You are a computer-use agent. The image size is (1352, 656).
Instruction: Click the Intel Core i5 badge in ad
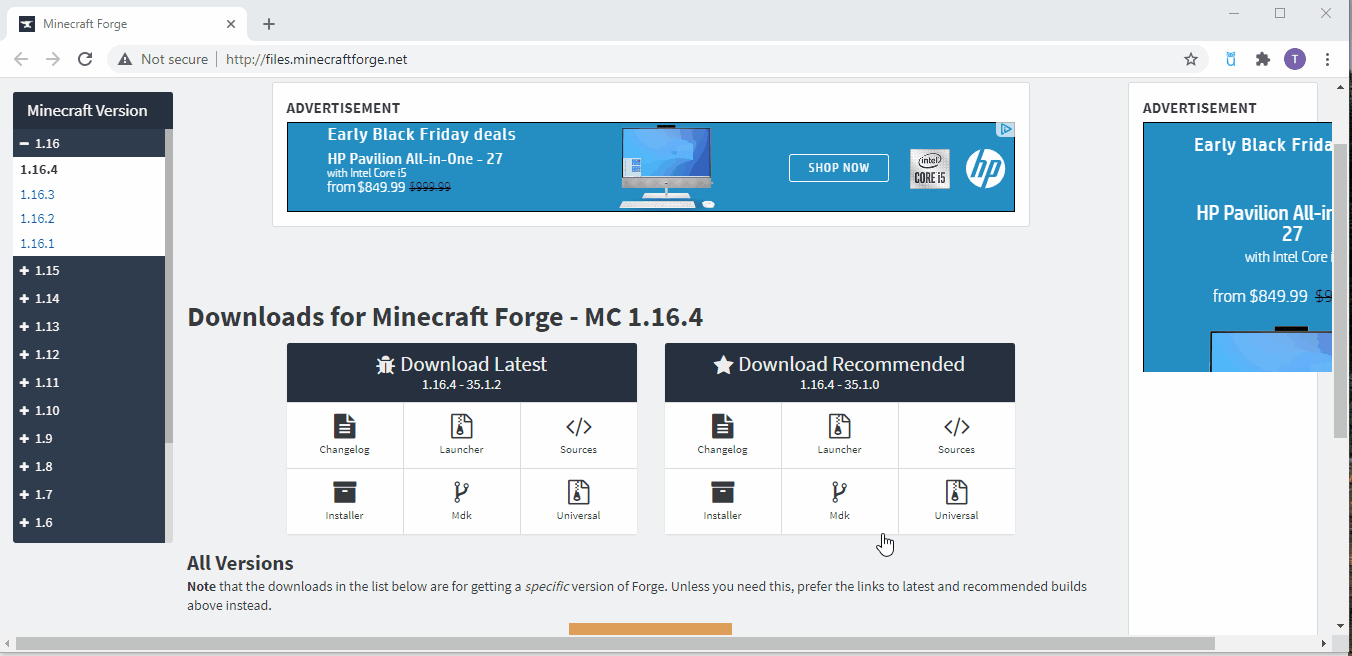(x=930, y=168)
